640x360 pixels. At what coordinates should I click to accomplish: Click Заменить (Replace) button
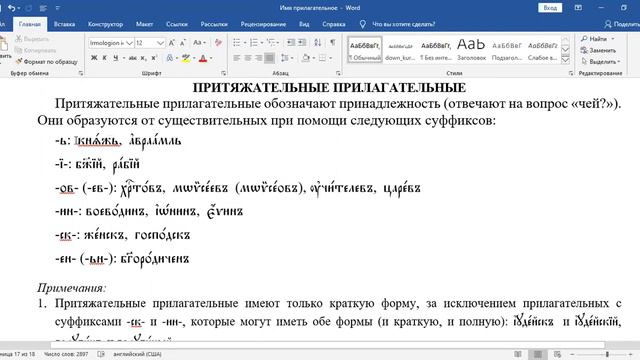(x=598, y=50)
